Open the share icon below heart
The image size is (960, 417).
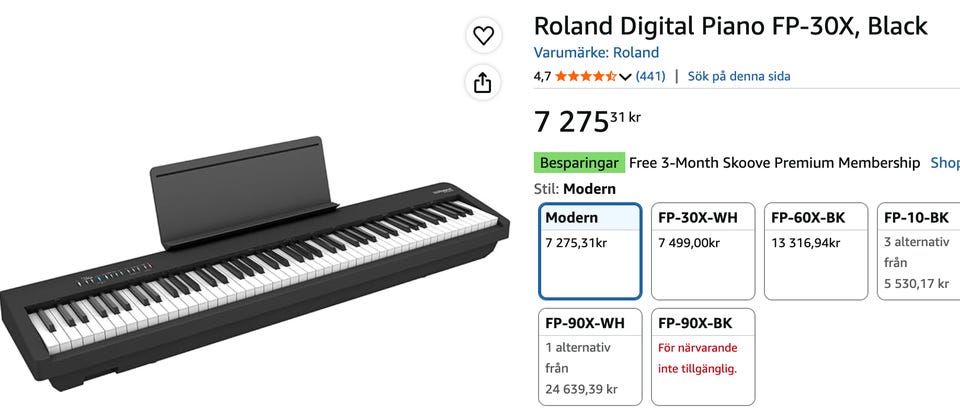coord(484,83)
